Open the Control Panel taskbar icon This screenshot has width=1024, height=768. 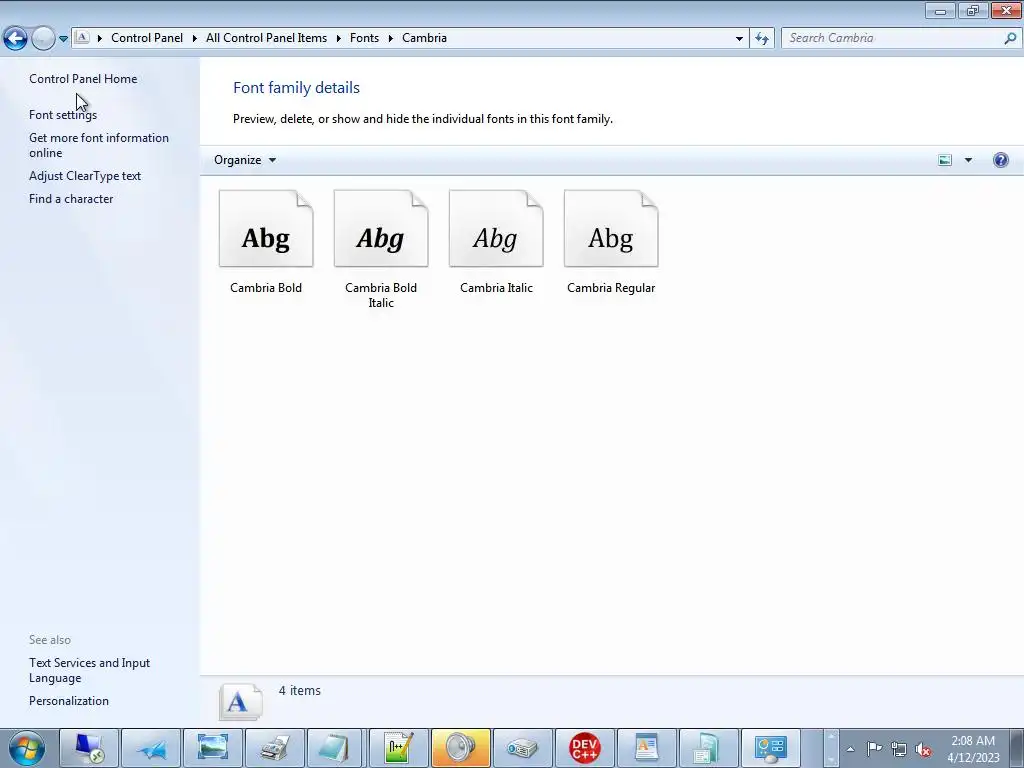[771, 748]
